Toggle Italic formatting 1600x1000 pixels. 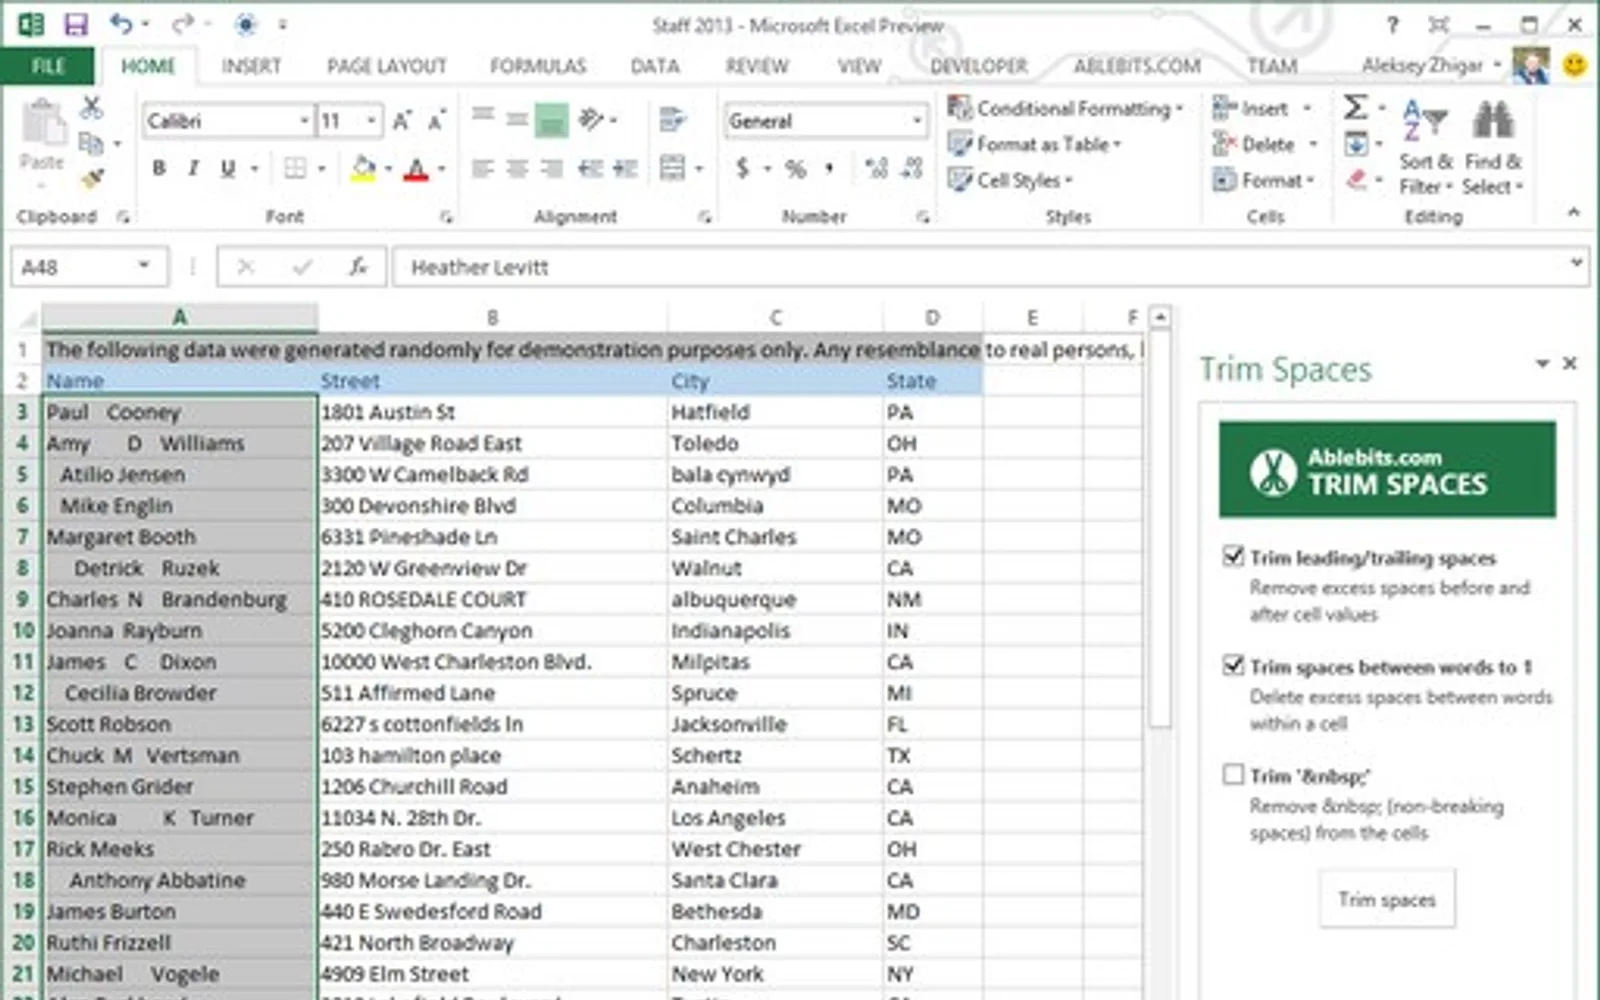pos(193,168)
